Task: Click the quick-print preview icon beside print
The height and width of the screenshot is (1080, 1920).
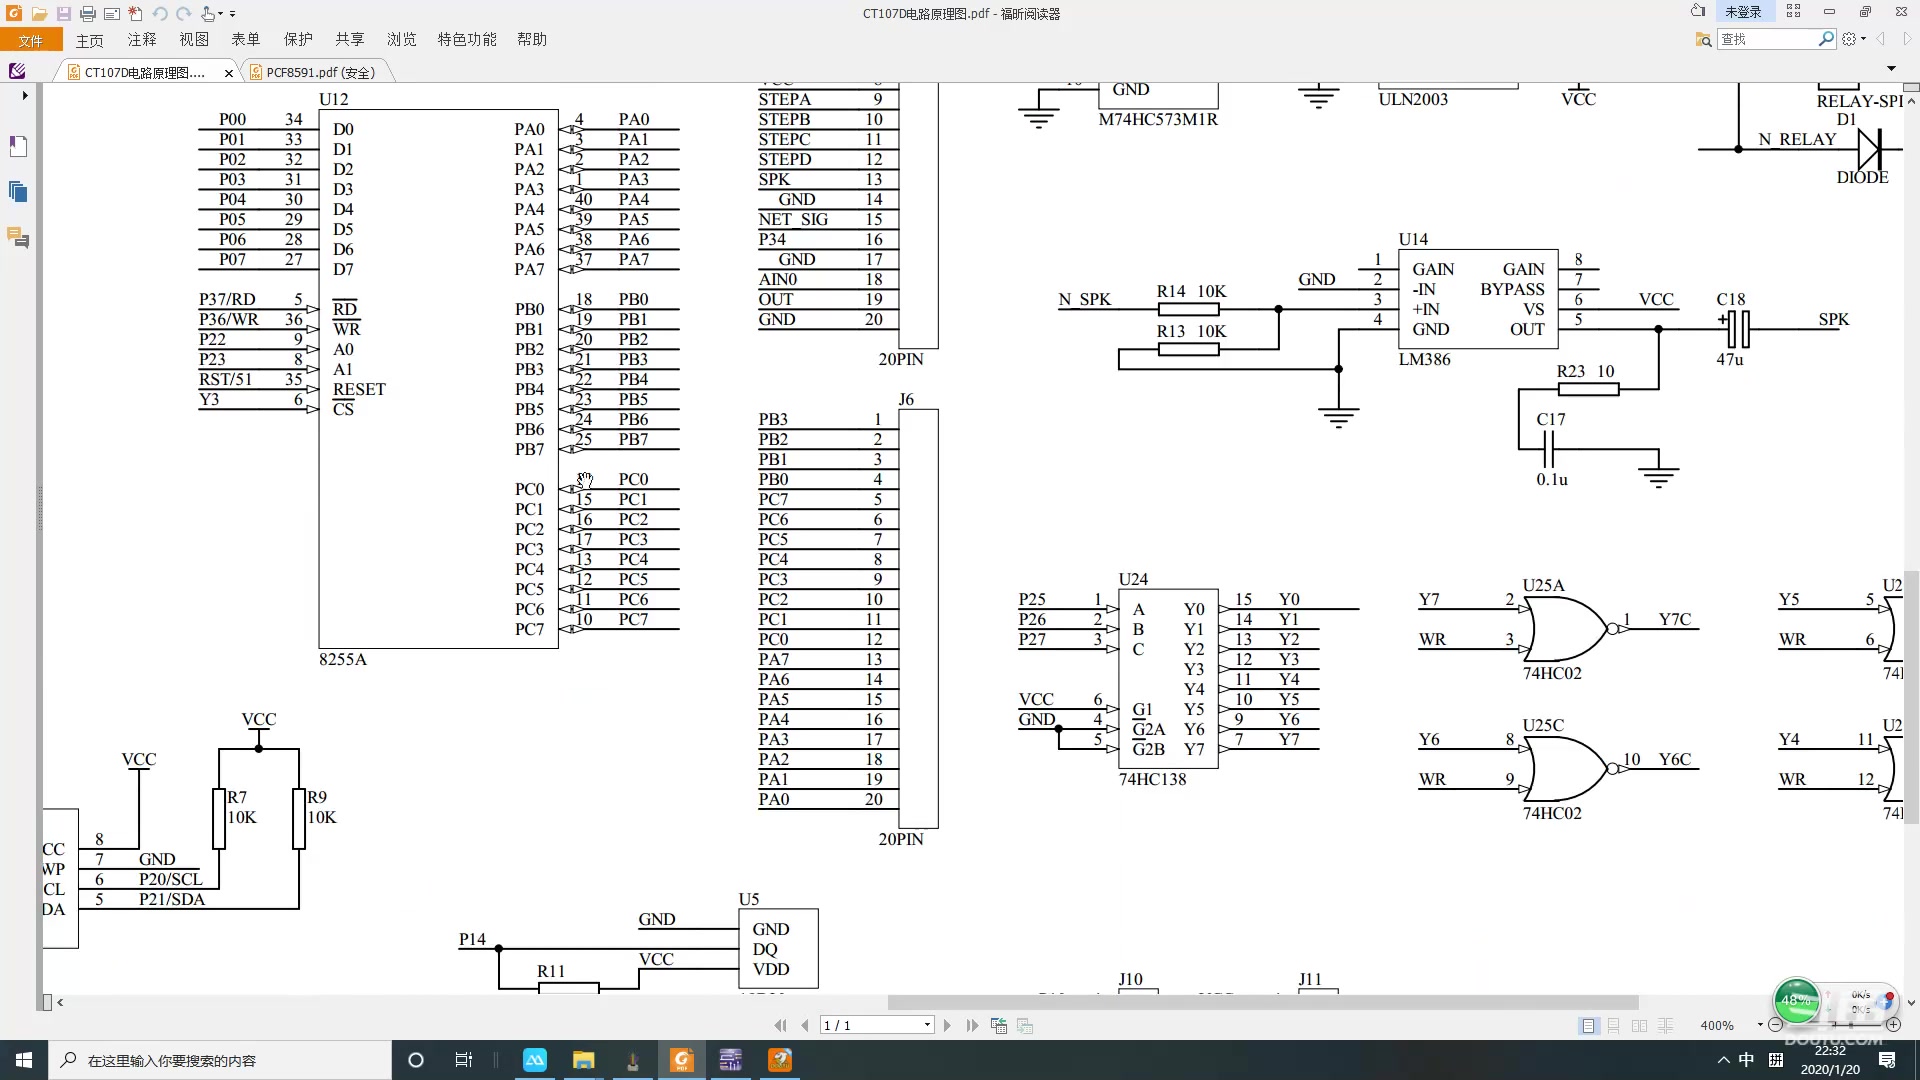Action: tap(112, 14)
